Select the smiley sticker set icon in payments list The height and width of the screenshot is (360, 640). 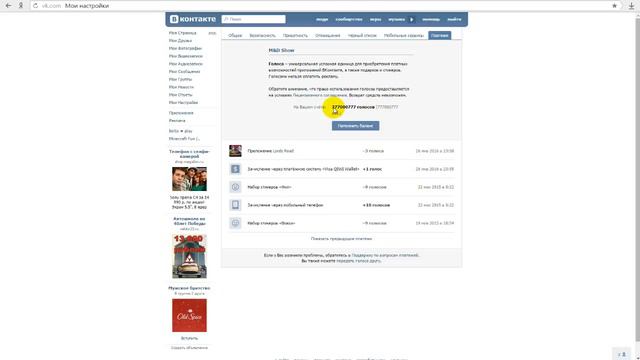[235, 187]
